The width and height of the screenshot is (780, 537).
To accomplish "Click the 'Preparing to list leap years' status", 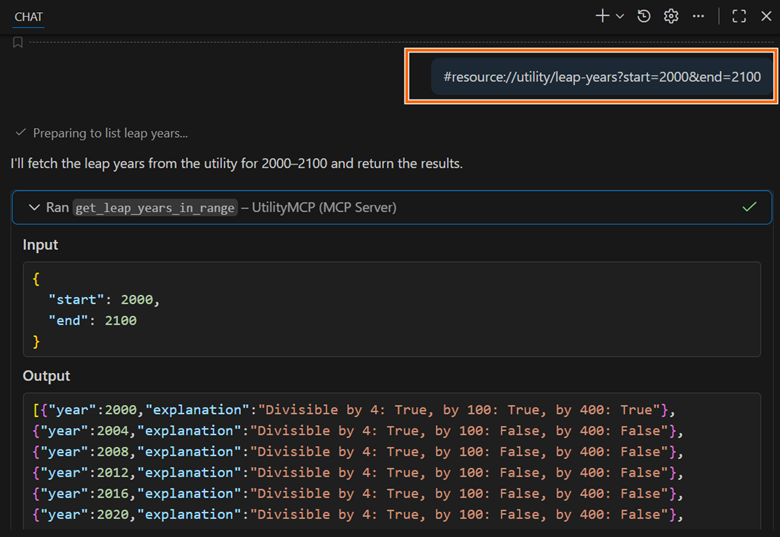I will pos(110,133).
